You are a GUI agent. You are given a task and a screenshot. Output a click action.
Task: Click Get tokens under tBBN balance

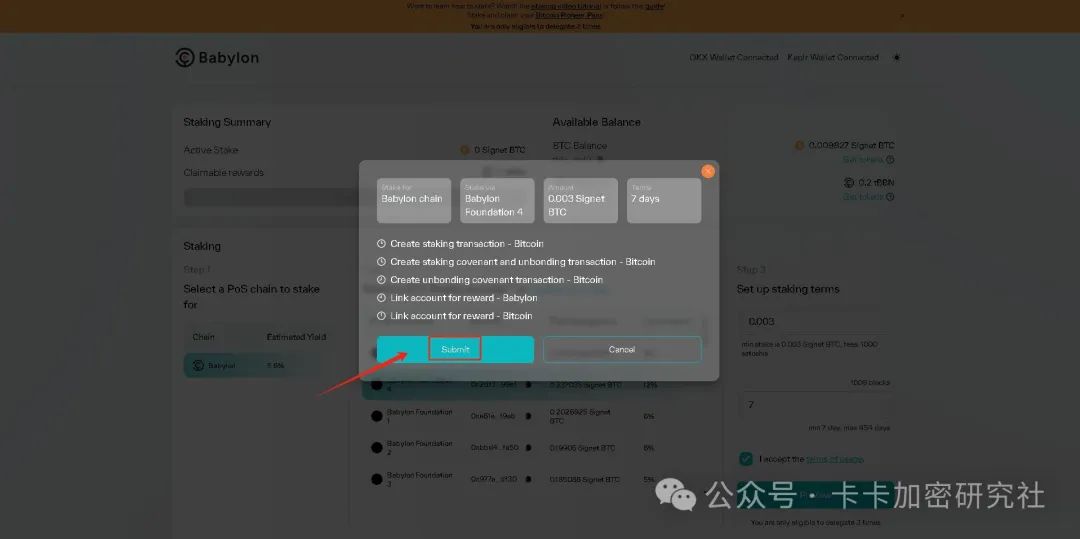point(862,197)
